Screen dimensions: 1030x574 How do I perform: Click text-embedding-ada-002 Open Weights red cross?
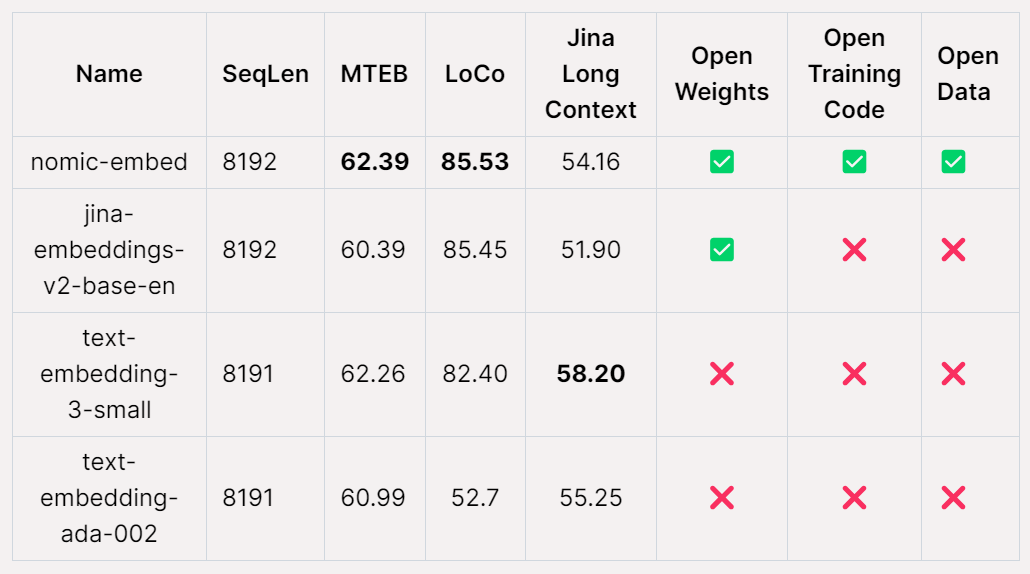(x=722, y=497)
